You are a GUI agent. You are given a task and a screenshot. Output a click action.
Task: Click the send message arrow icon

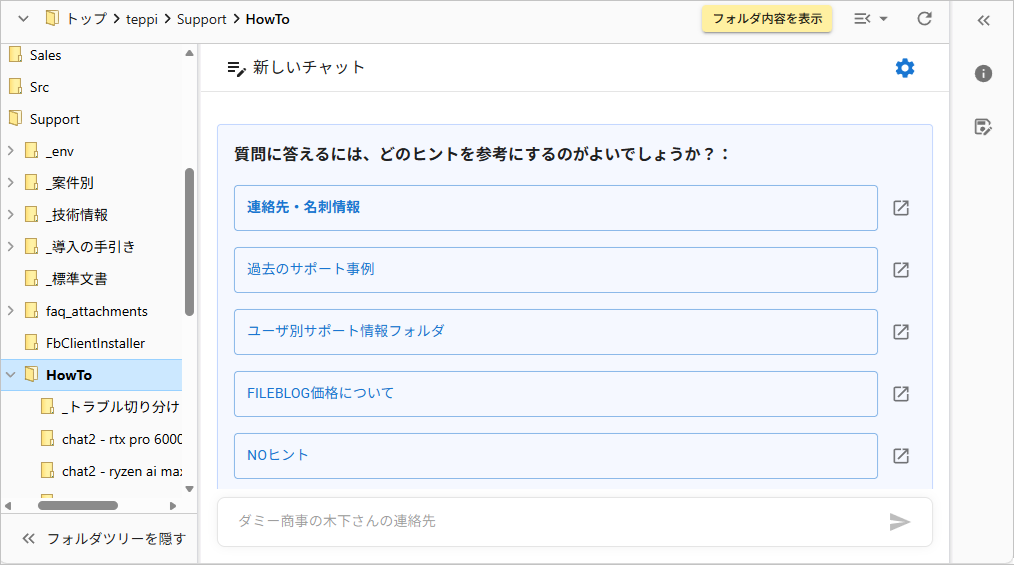pos(899,521)
